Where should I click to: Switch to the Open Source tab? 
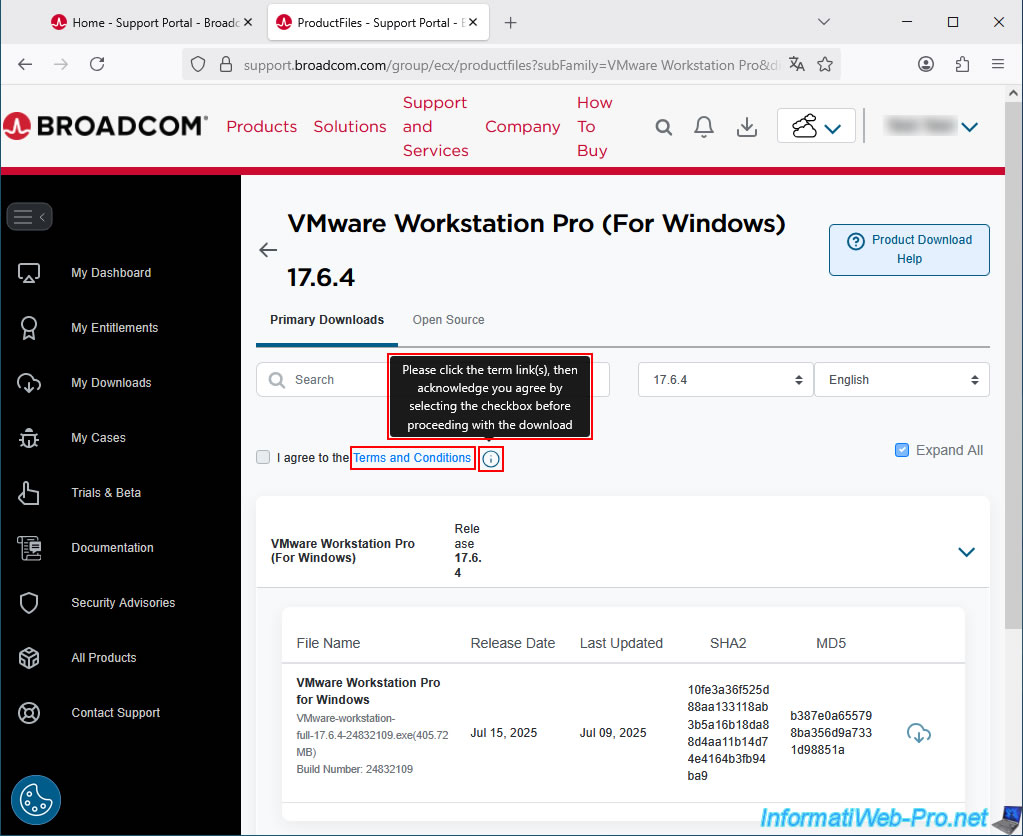448,320
